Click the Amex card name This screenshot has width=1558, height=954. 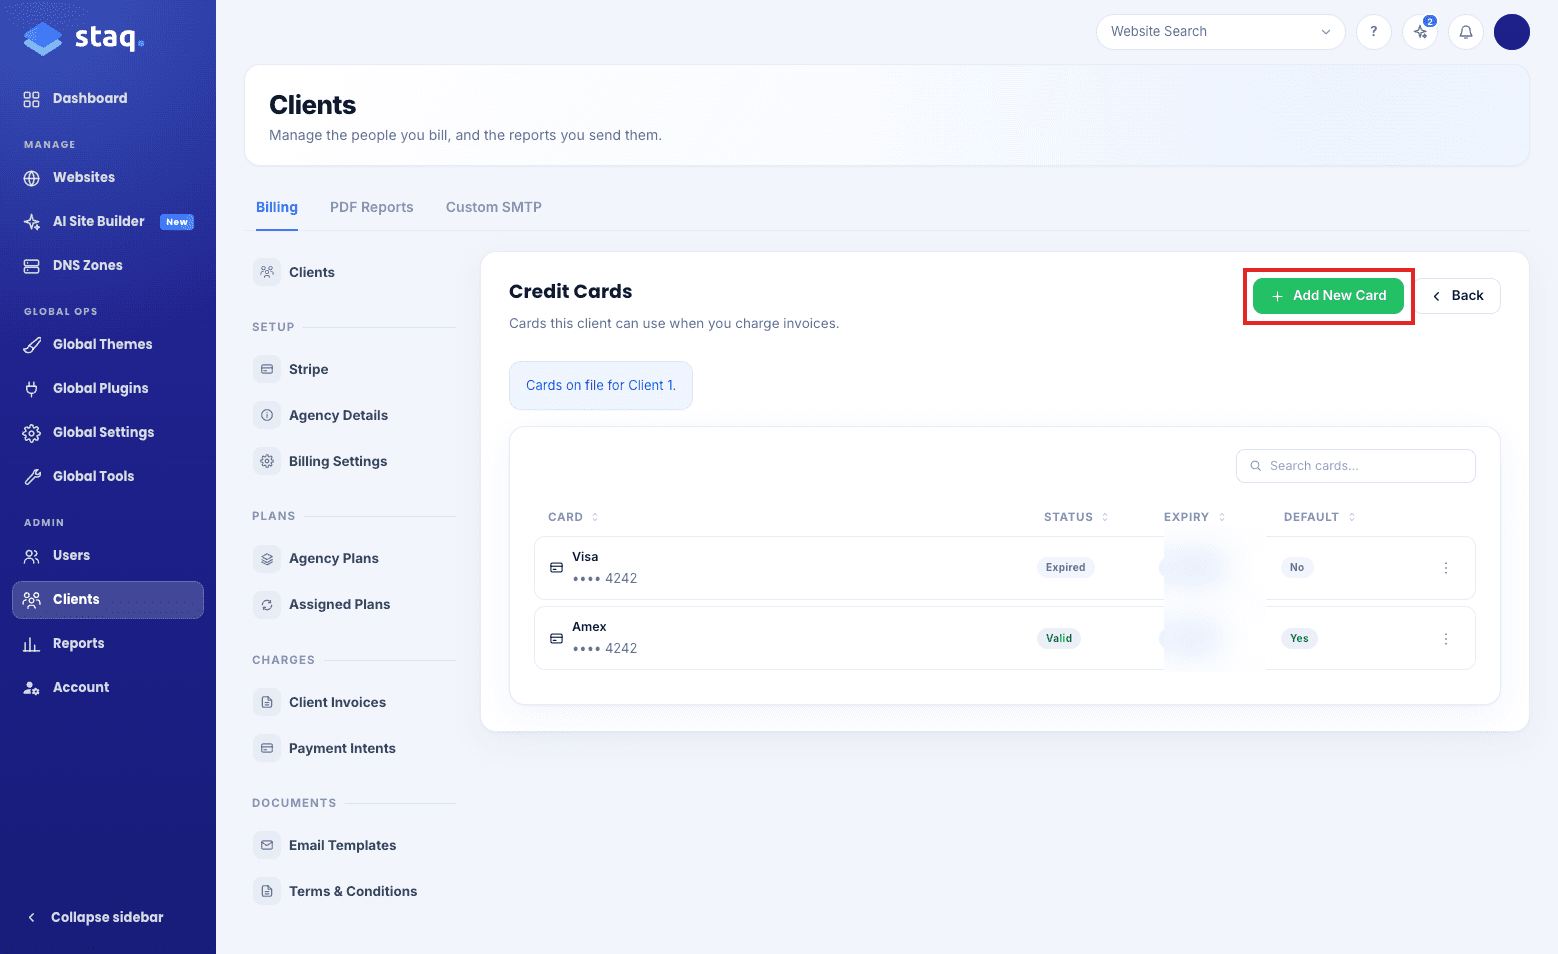point(589,627)
